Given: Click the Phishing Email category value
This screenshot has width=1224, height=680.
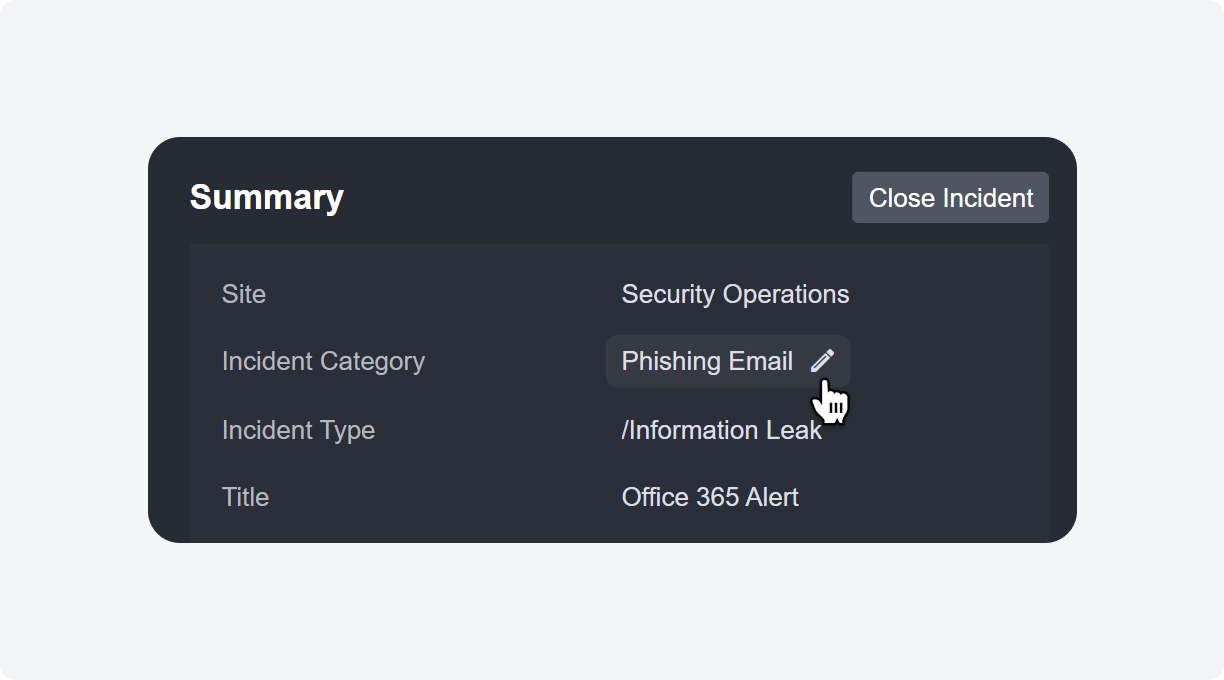Looking at the screenshot, I should pos(707,361).
